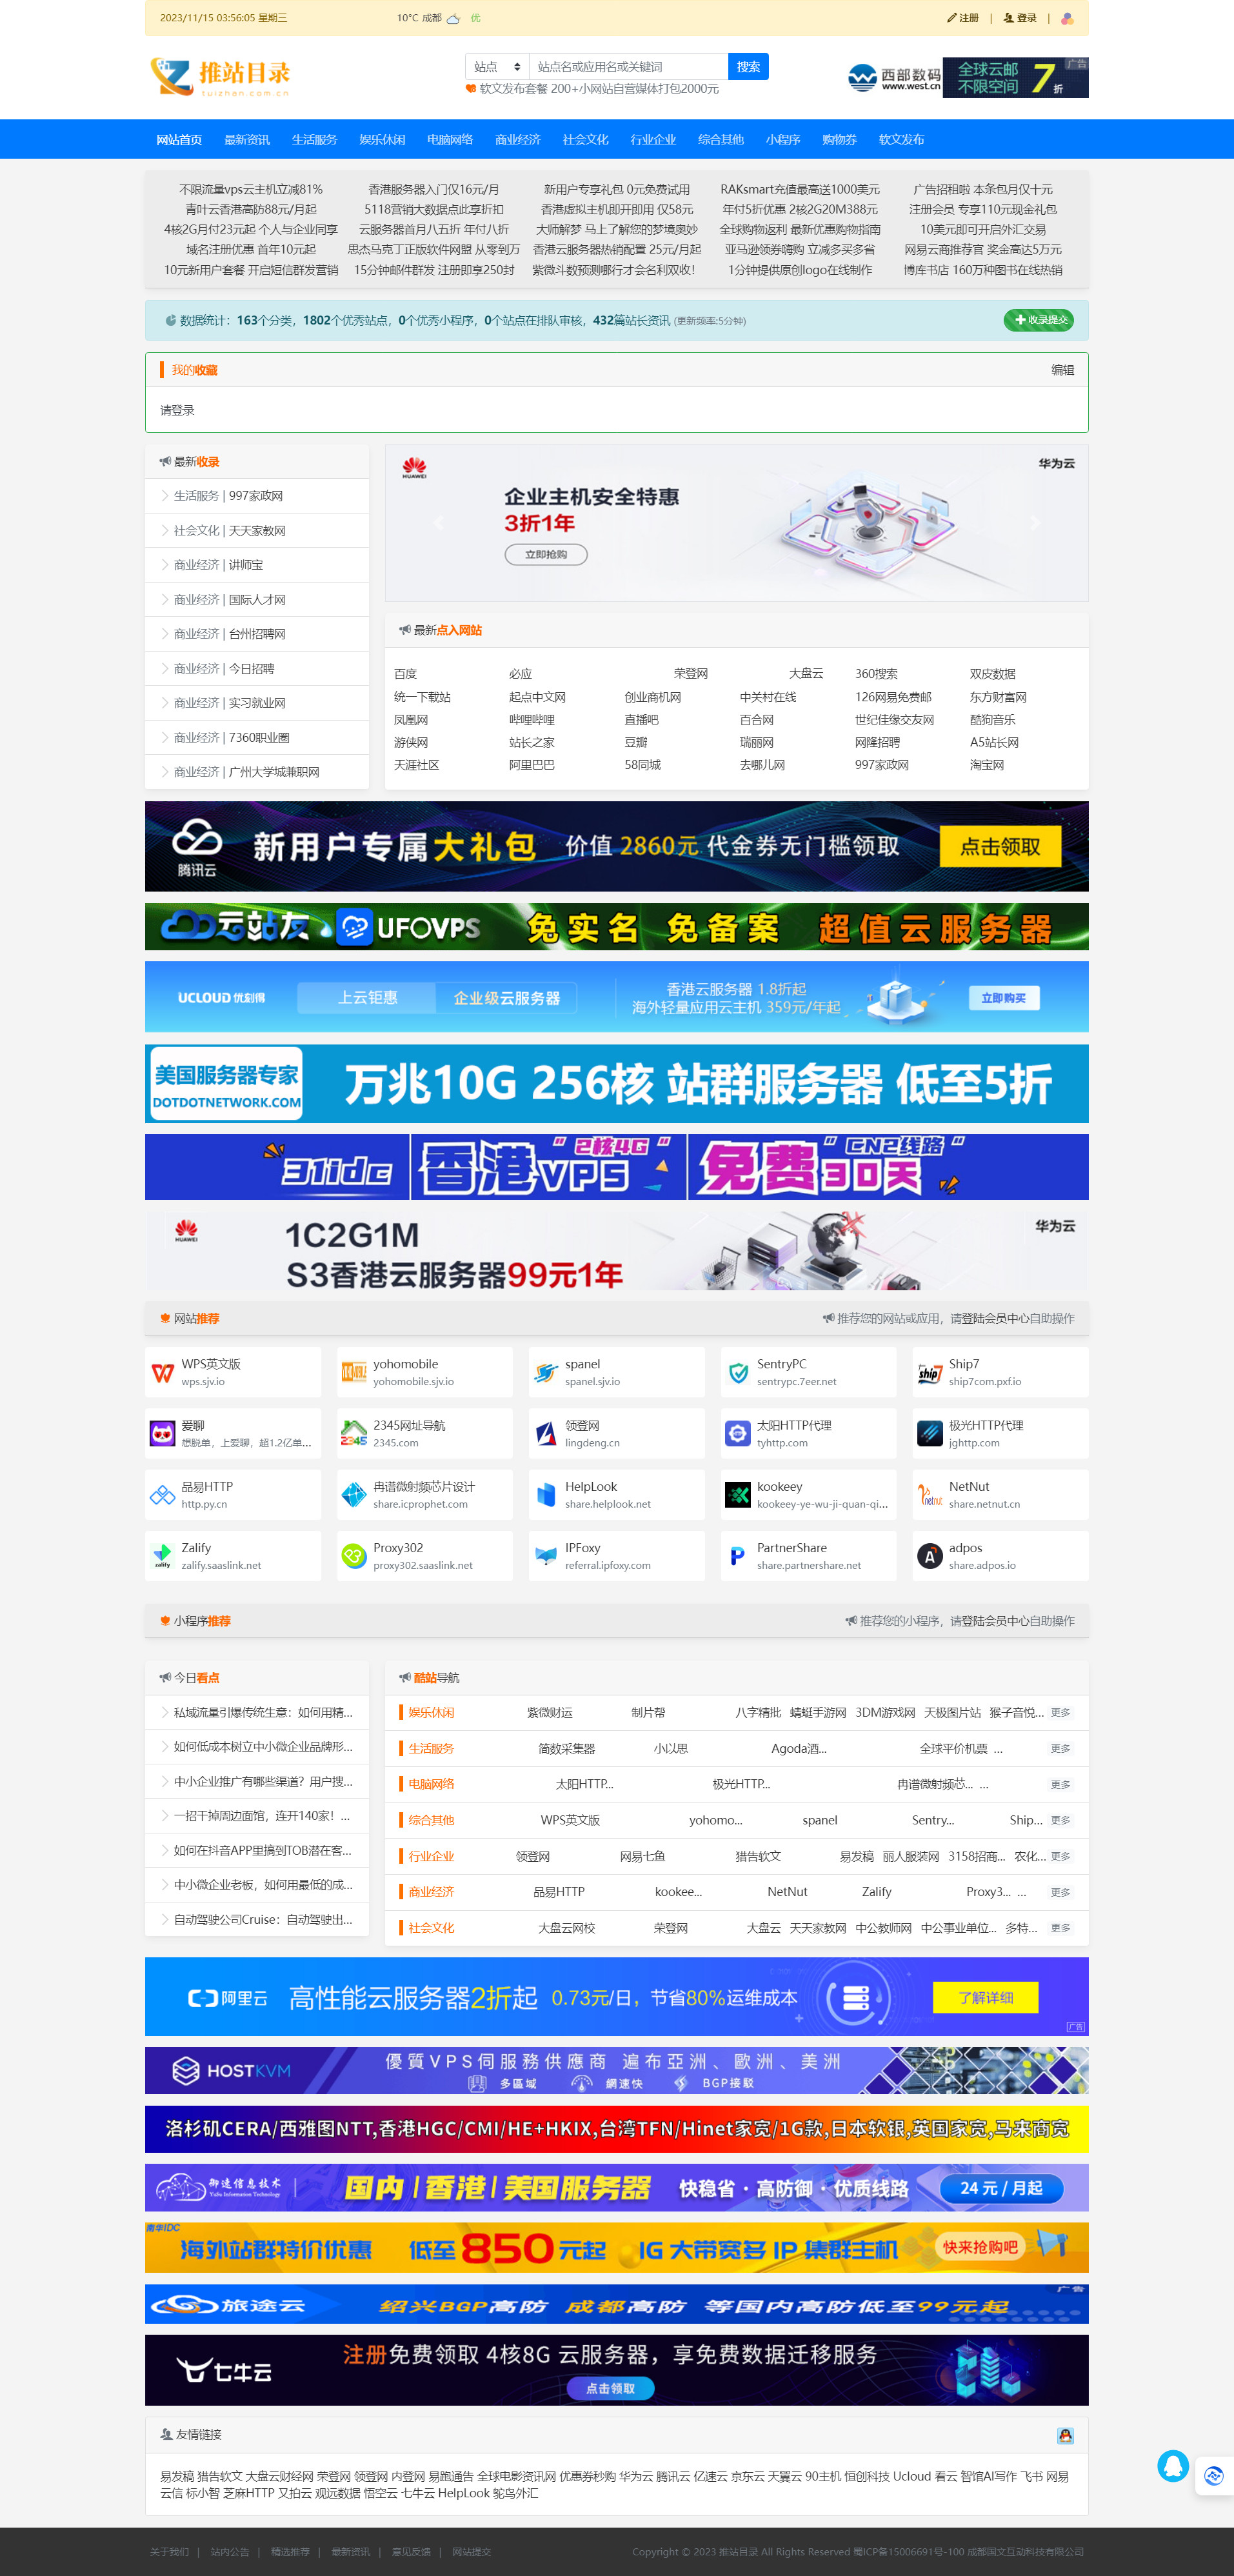Image resolution: width=1234 pixels, height=2576 pixels.
Task: Click the 推站目录 site logo
Action: [x=221, y=76]
